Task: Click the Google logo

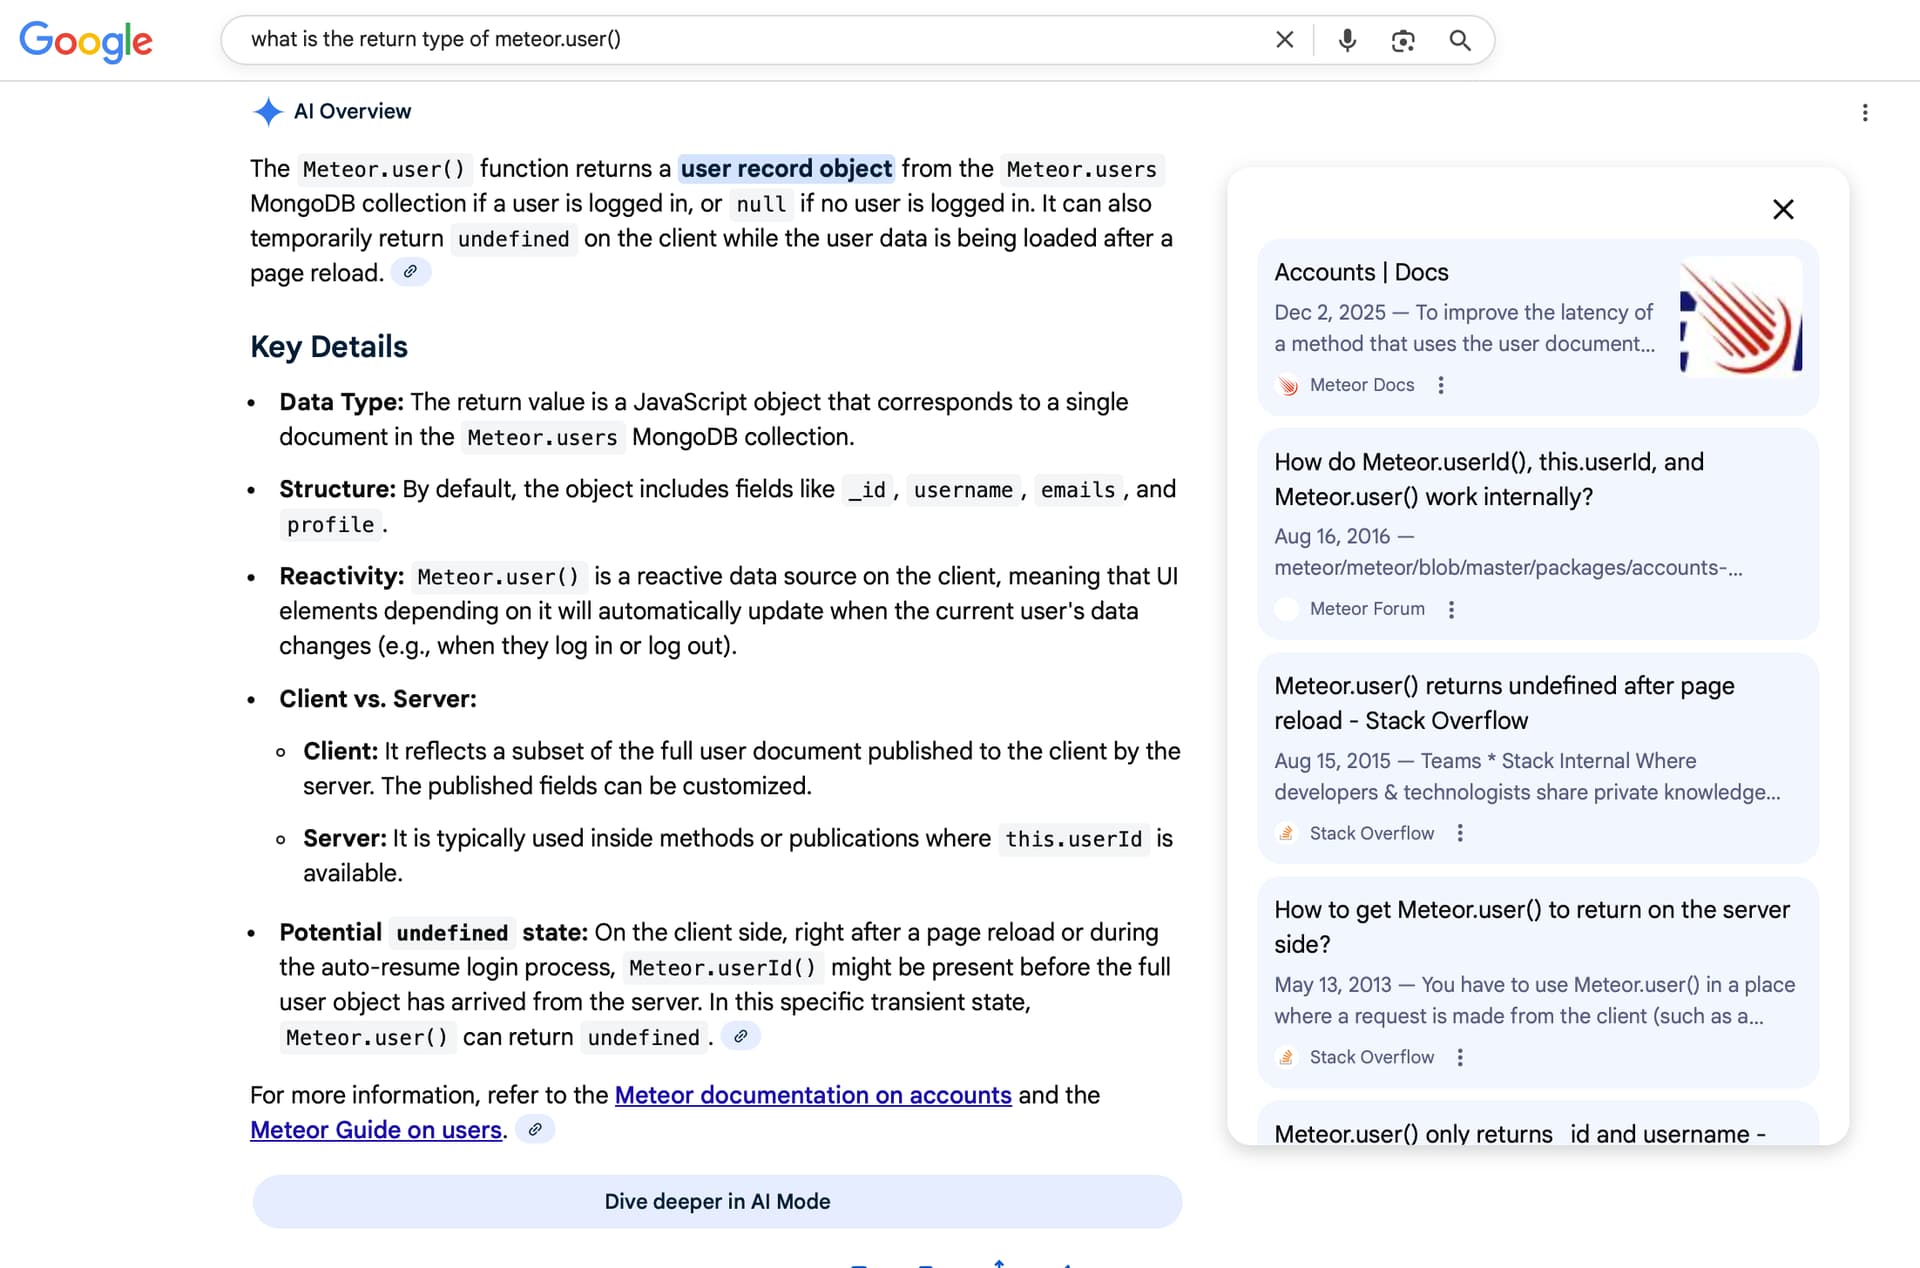Action: click(x=86, y=40)
